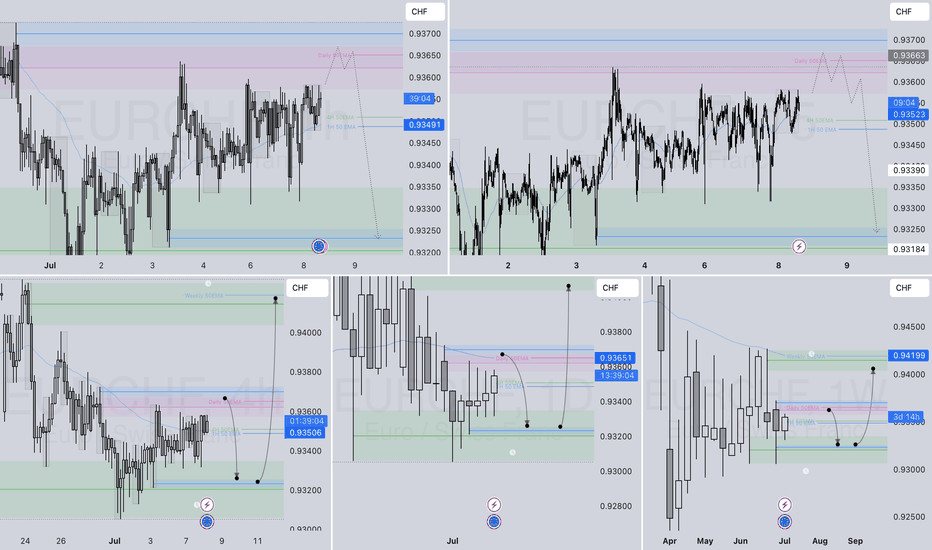Image resolution: width=932 pixels, height=550 pixels.
Task: Open CHF currency selector on the 1W chart
Action: click(909, 288)
